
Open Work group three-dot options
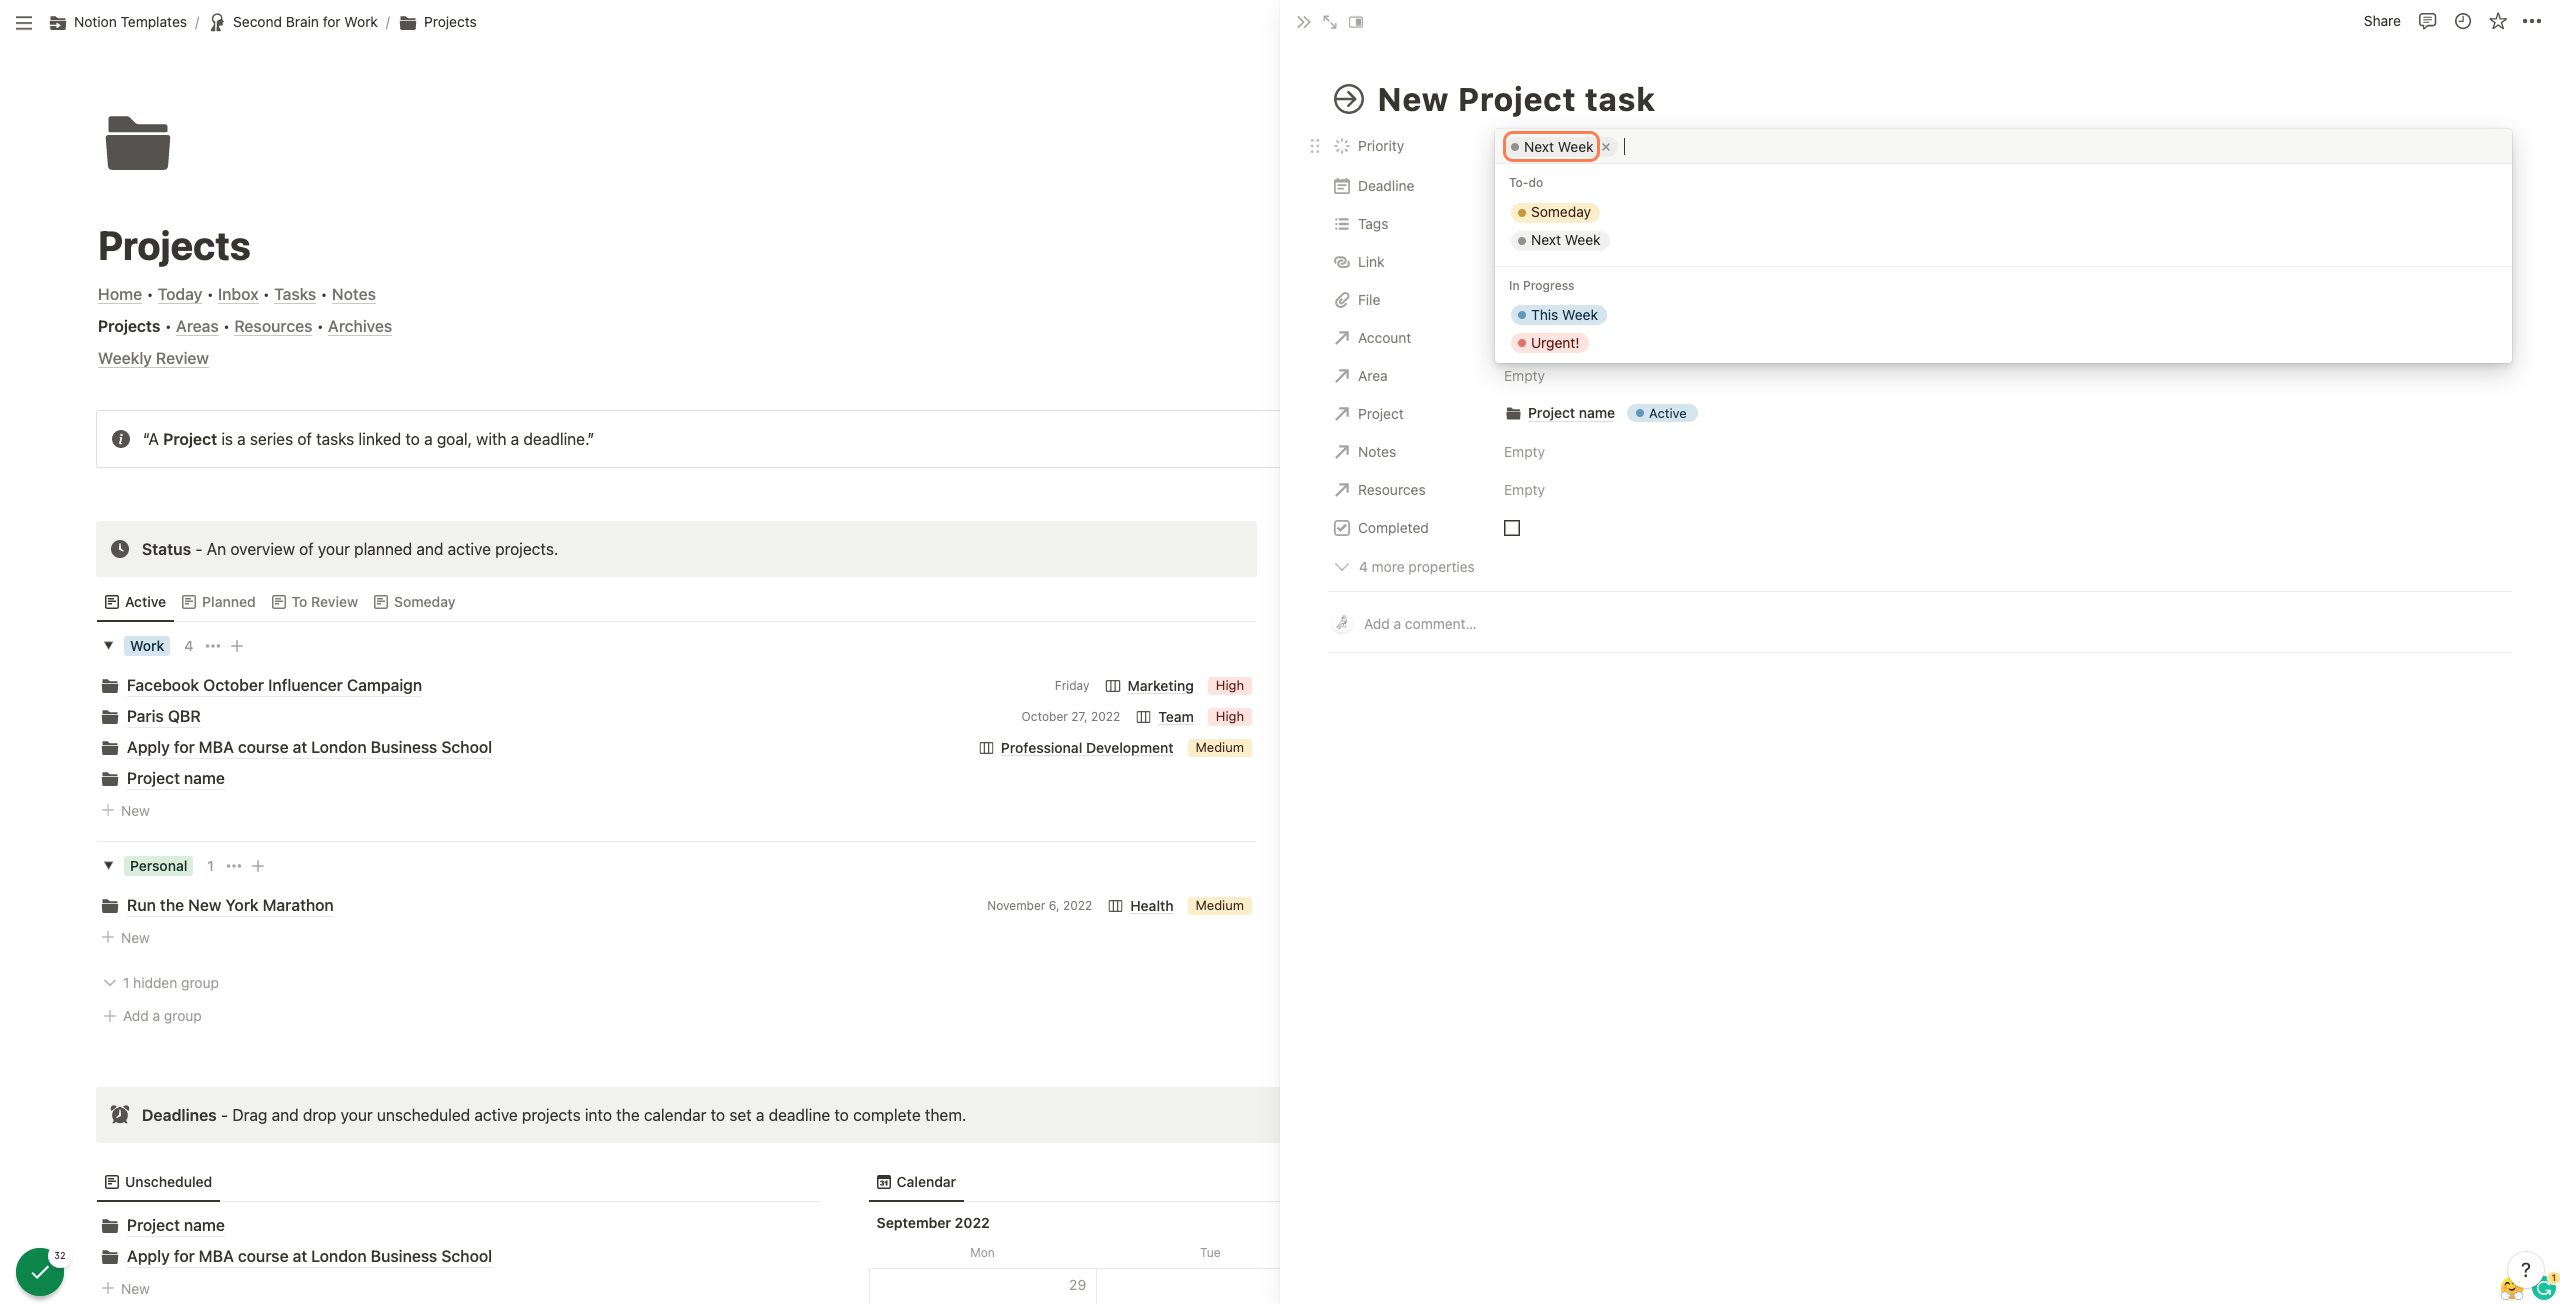[x=213, y=646]
